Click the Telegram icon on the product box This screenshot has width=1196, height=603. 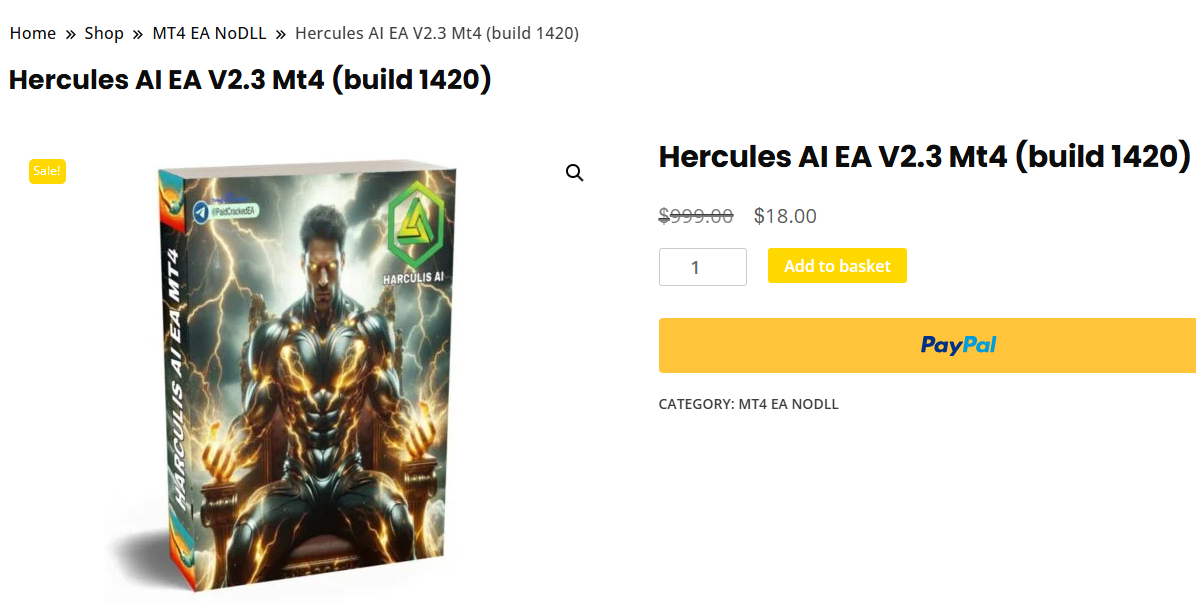tap(201, 212)
